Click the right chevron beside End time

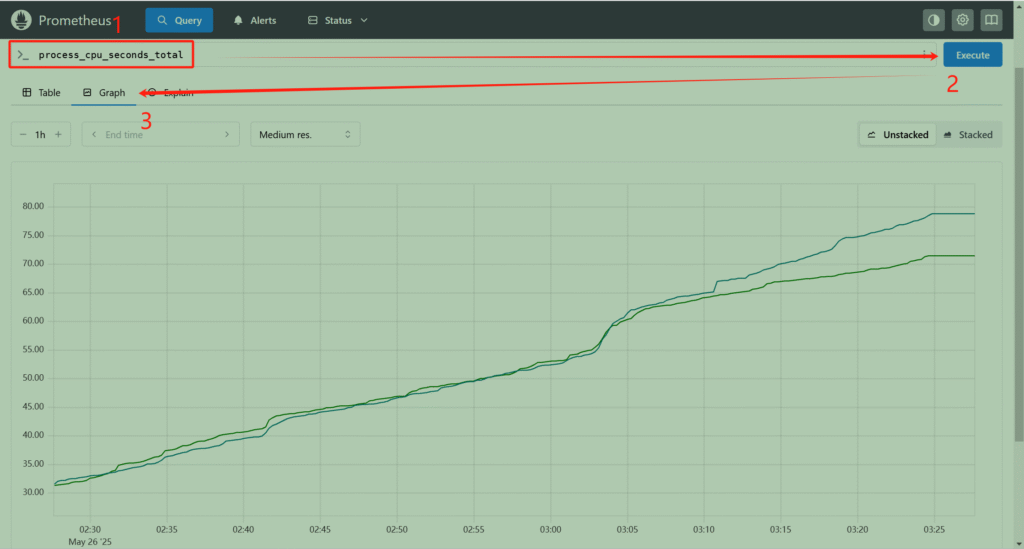point(227,134)
